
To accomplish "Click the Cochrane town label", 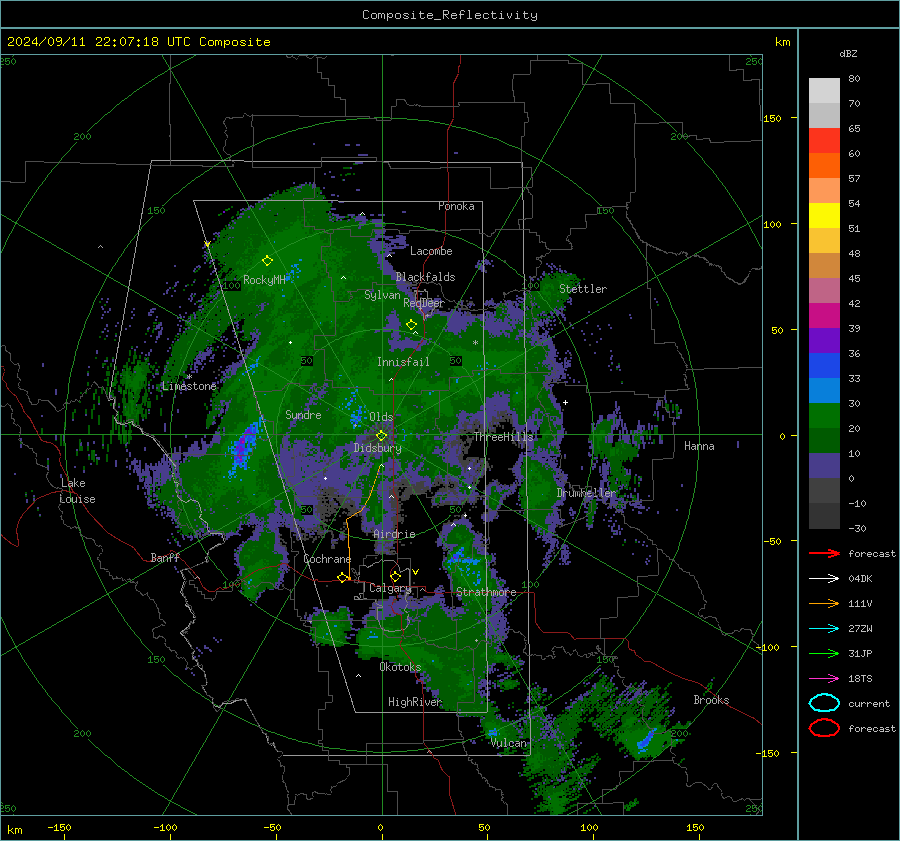I will [327, 559].
